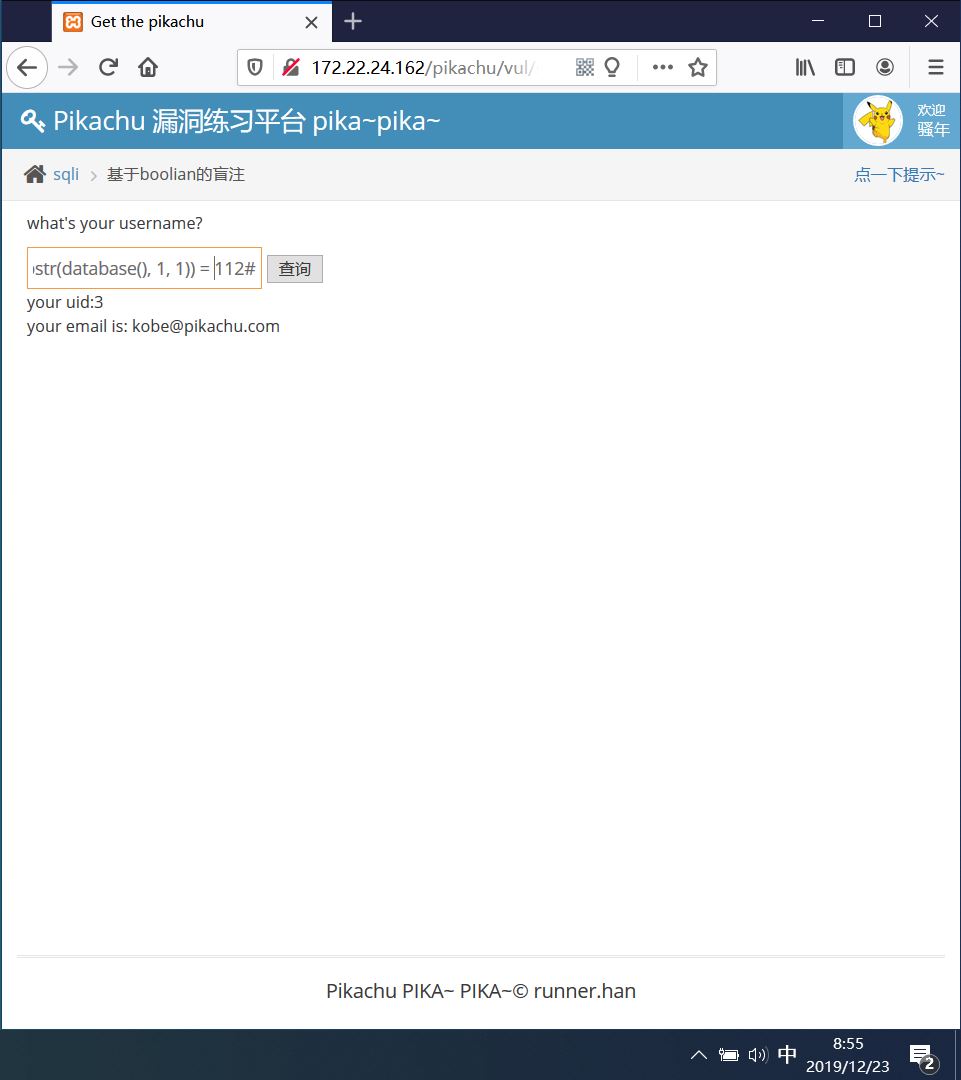This screenshot has width=961, height=1080.
Task: Click 基于boolian的盲注 breadcrumb text
Action: click(x=176, y=174)
